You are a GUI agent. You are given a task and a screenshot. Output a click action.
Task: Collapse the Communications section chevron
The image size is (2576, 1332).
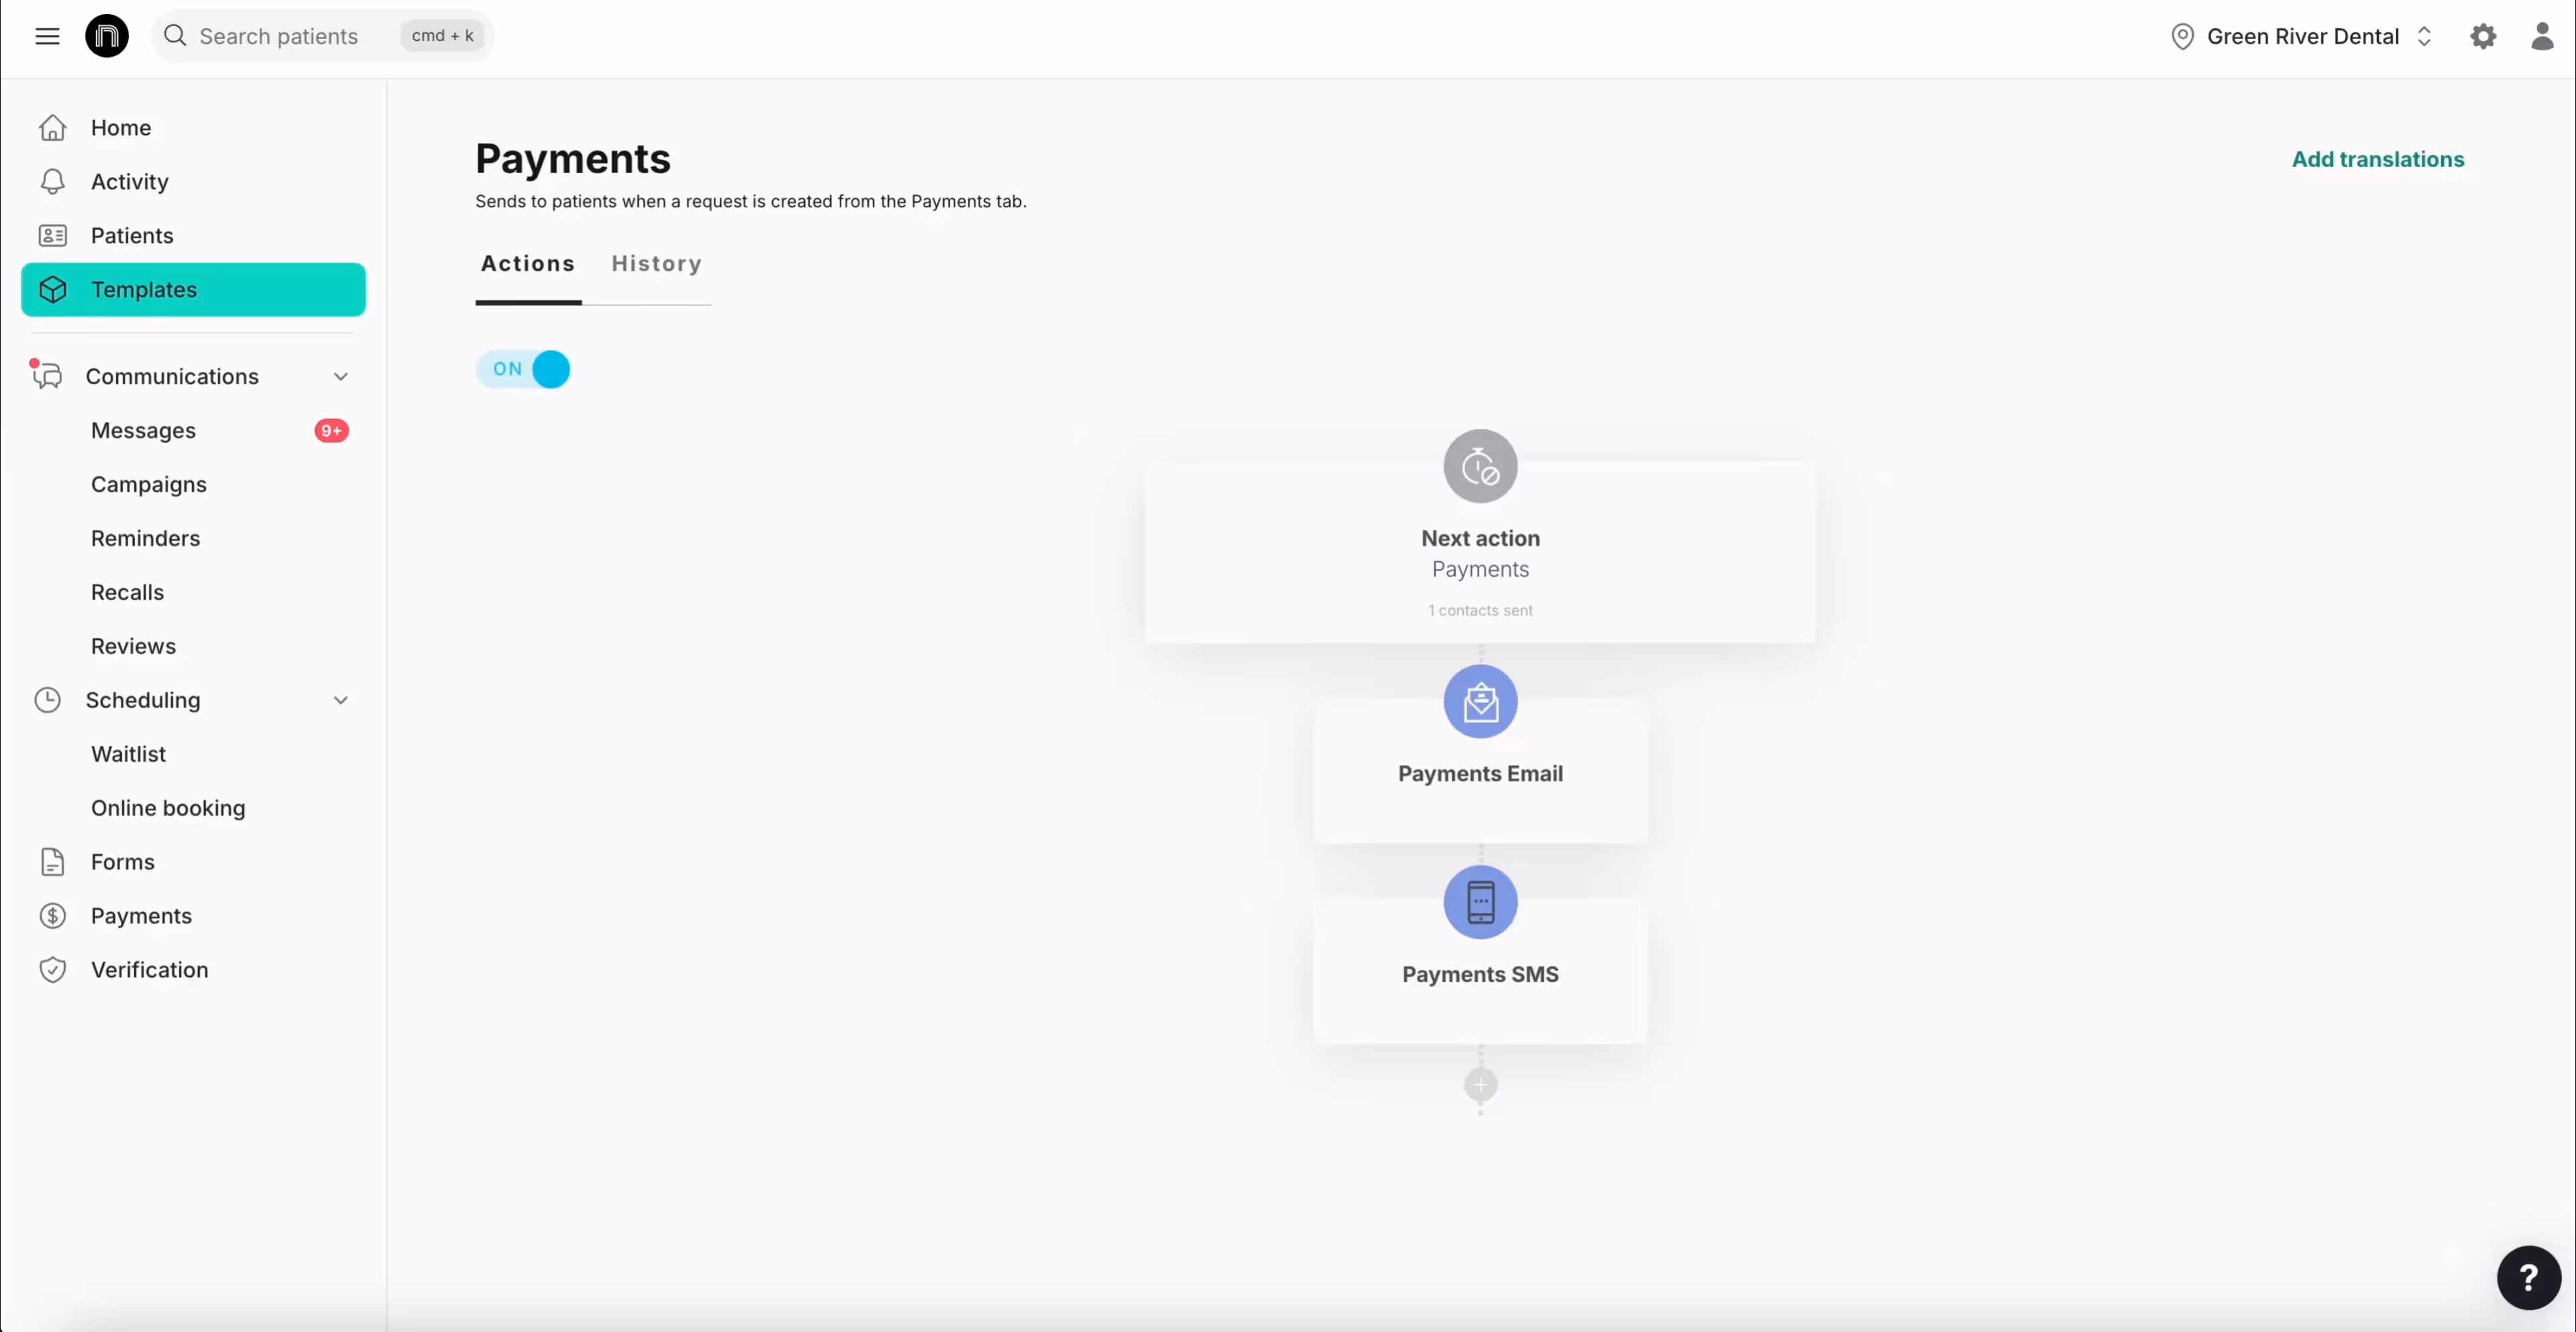(341, 377)
